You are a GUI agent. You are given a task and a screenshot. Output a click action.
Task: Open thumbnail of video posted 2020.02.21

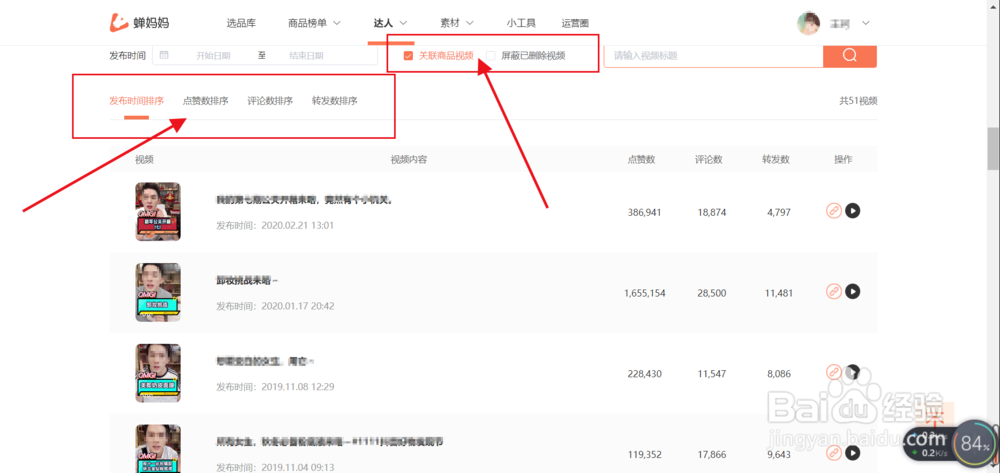[158, 212]
